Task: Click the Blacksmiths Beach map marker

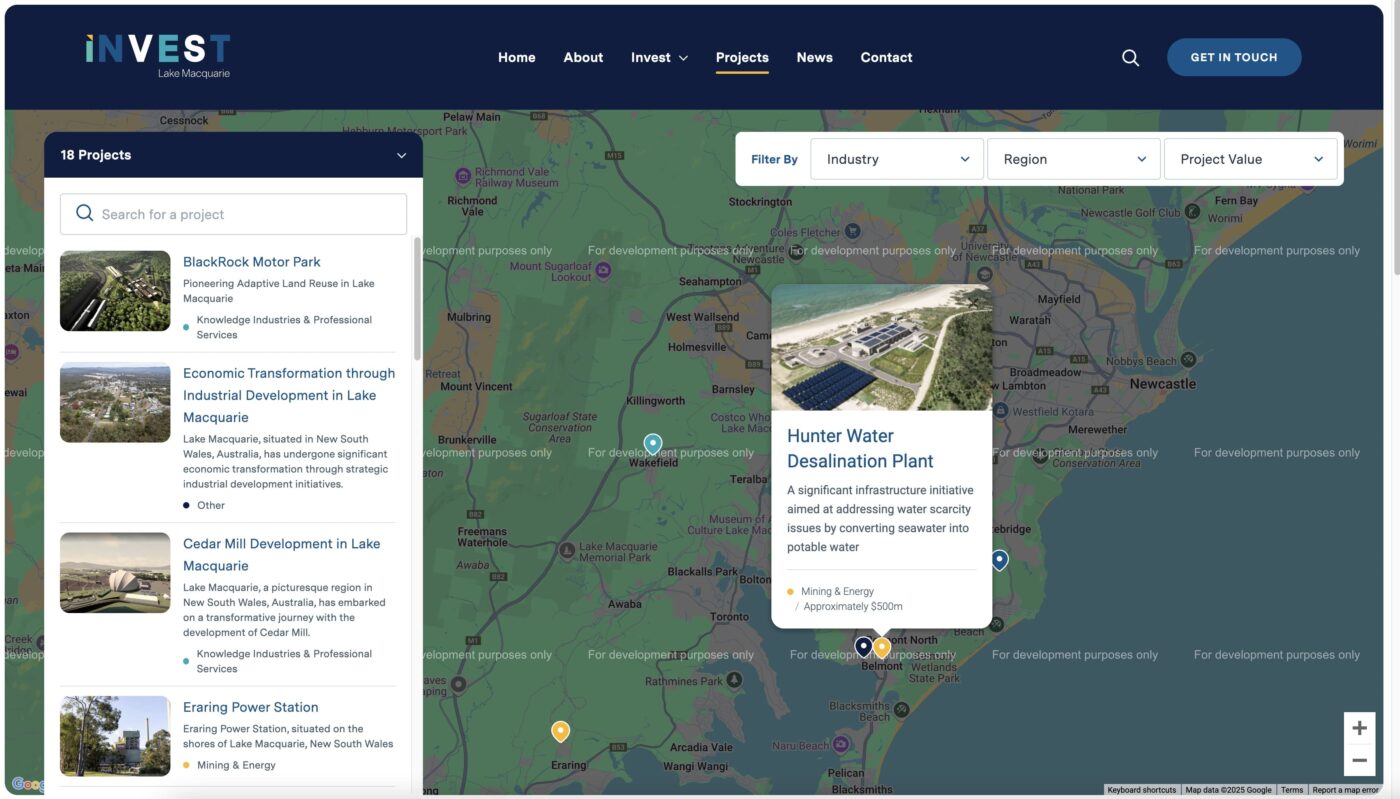Action: (x=902, y=710)
